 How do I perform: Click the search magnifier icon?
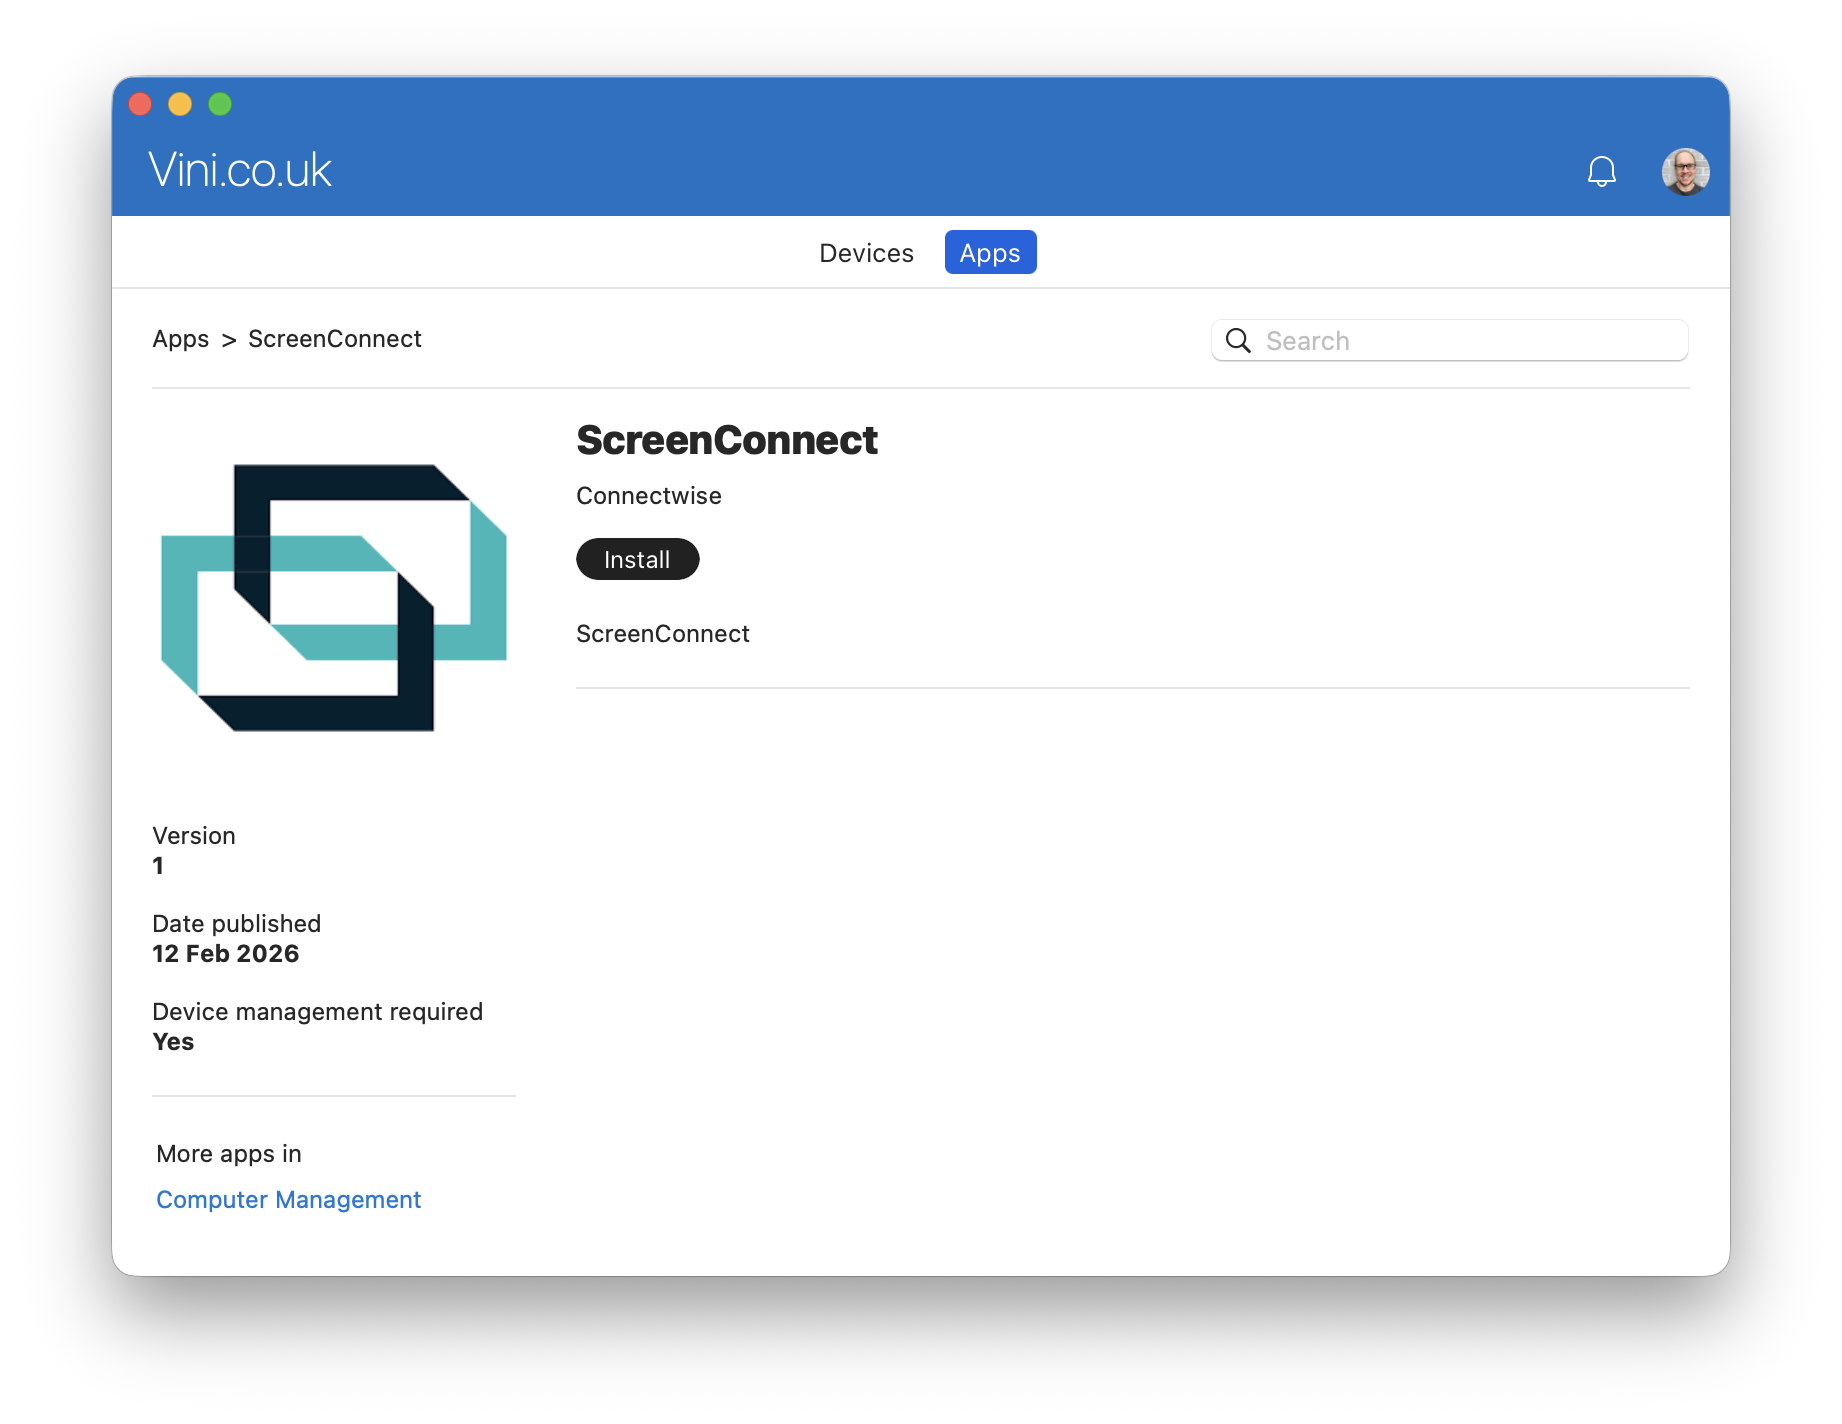[x=1238, y=341]
